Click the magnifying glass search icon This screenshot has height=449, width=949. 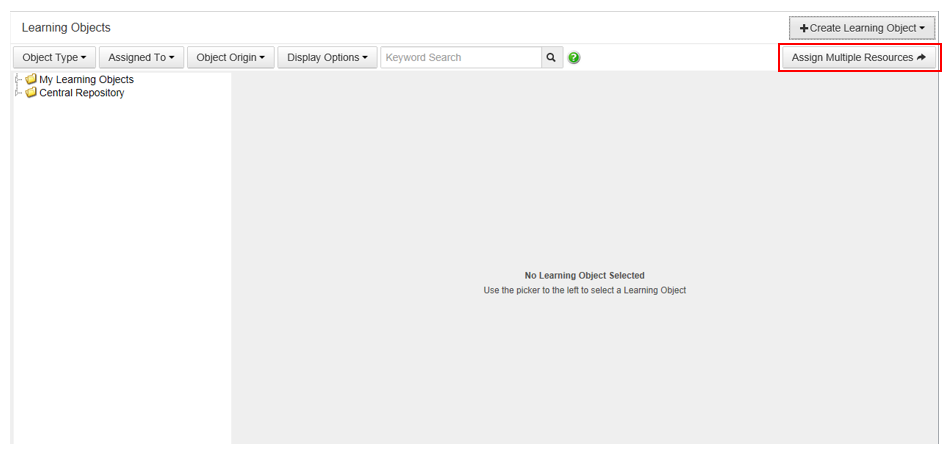pyautogui.click(x=552, y=58)
